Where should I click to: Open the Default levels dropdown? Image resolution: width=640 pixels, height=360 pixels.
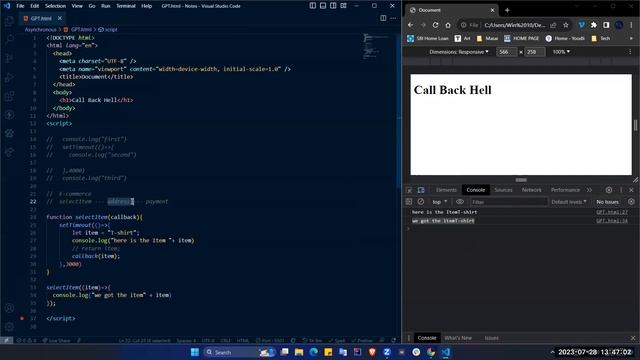569,202
